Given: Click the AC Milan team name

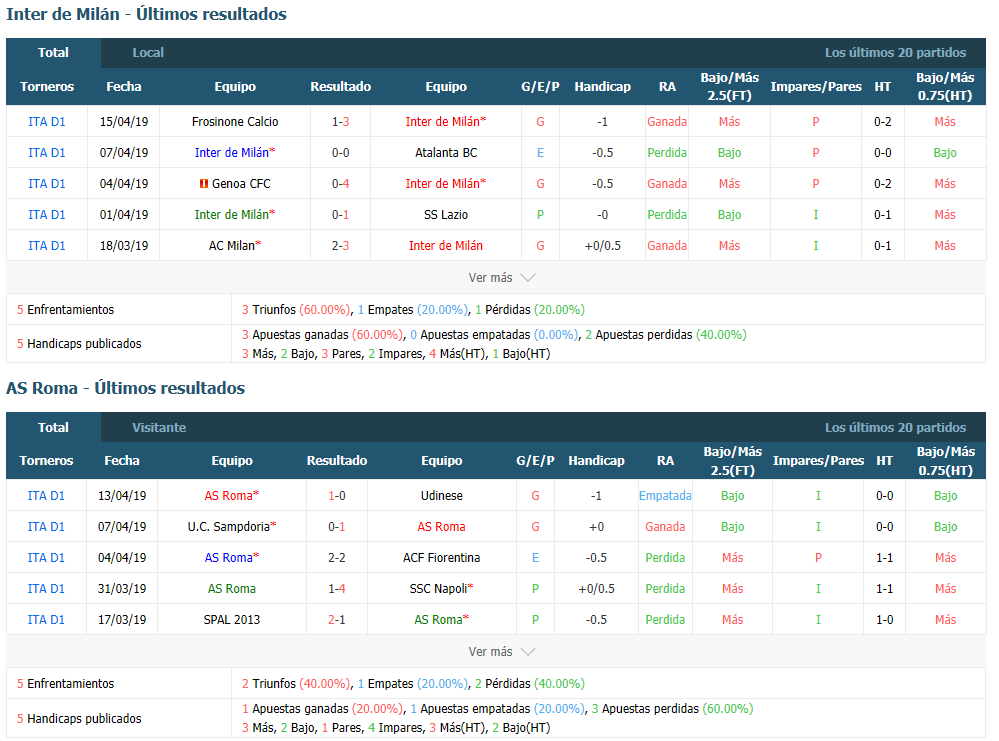Looking at the screenshot, I should (232, 246).
